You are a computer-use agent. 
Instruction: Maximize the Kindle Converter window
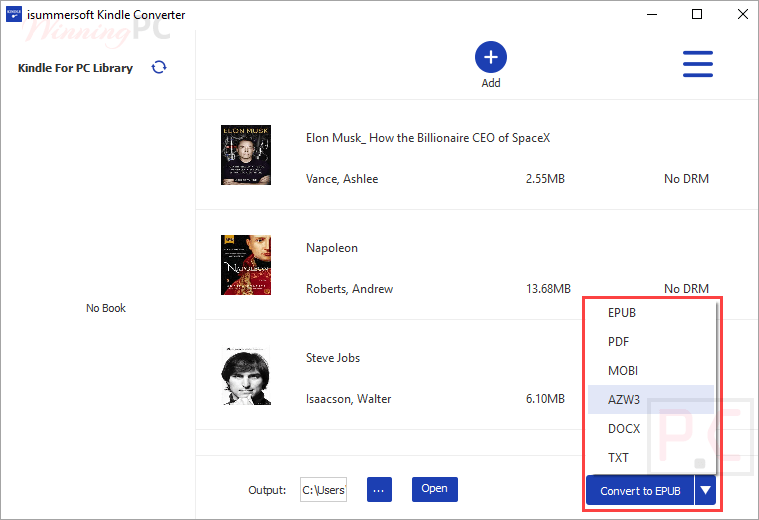697,14
